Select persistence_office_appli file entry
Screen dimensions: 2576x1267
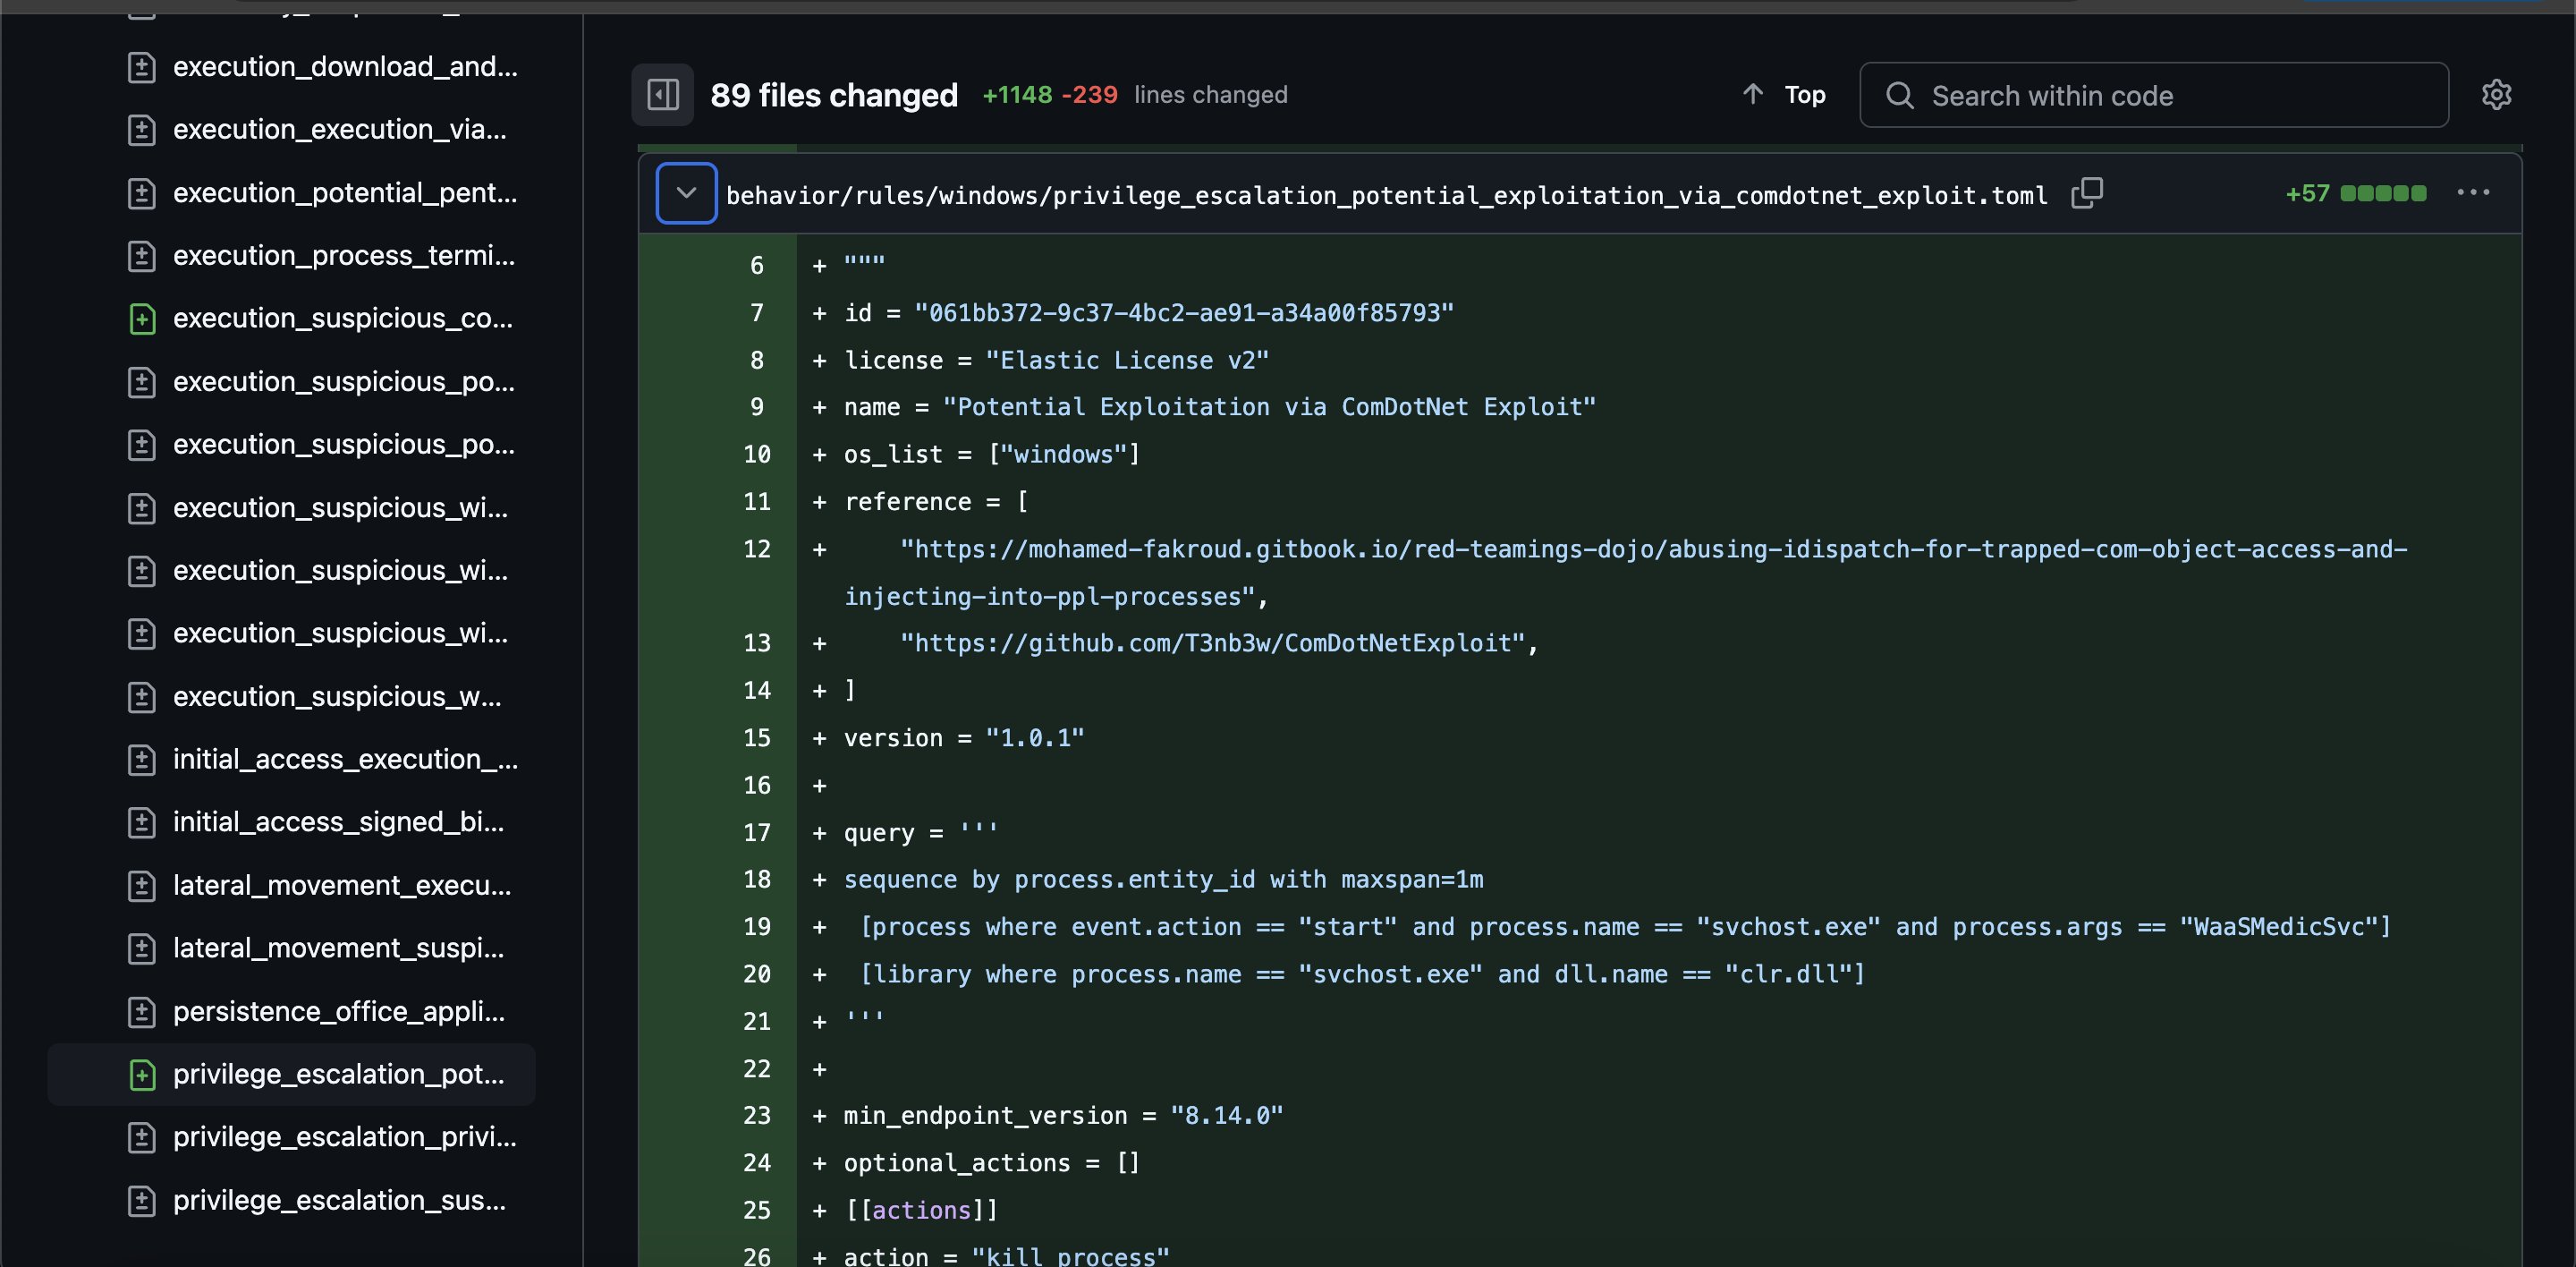coord(338,1011)
